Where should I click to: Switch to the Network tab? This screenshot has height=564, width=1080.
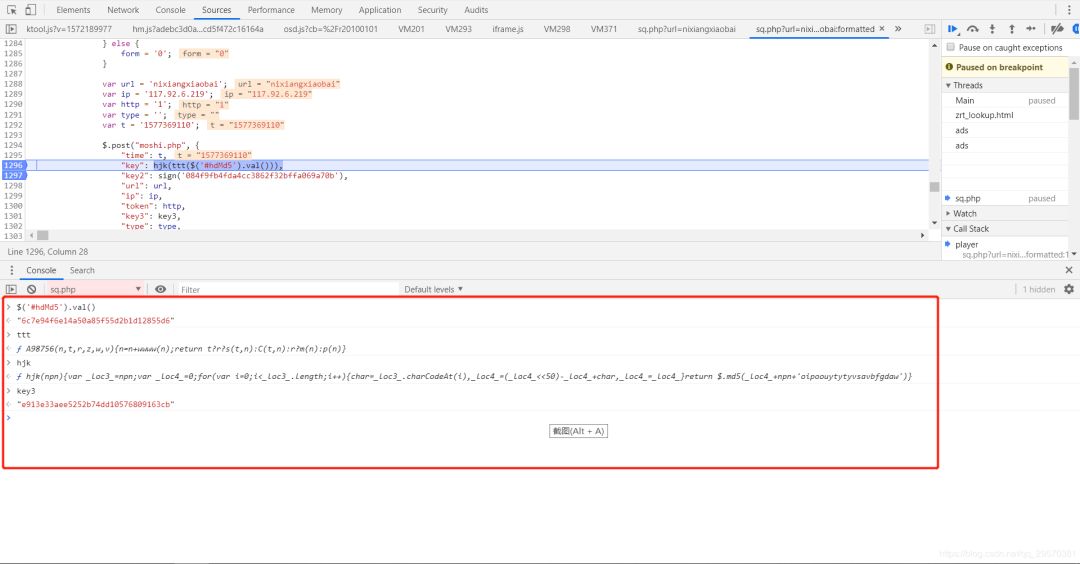pyautogui.click(x=123, y=10)
